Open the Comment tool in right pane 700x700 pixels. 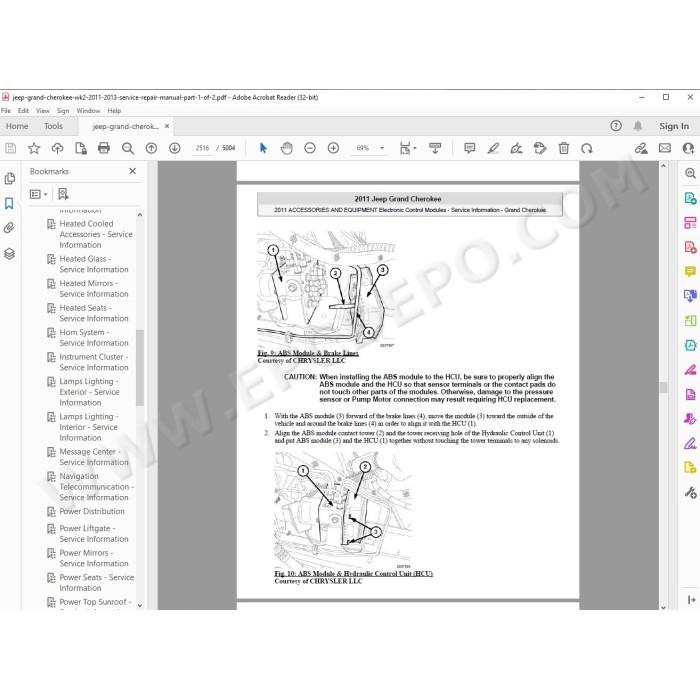coord(690,271)
